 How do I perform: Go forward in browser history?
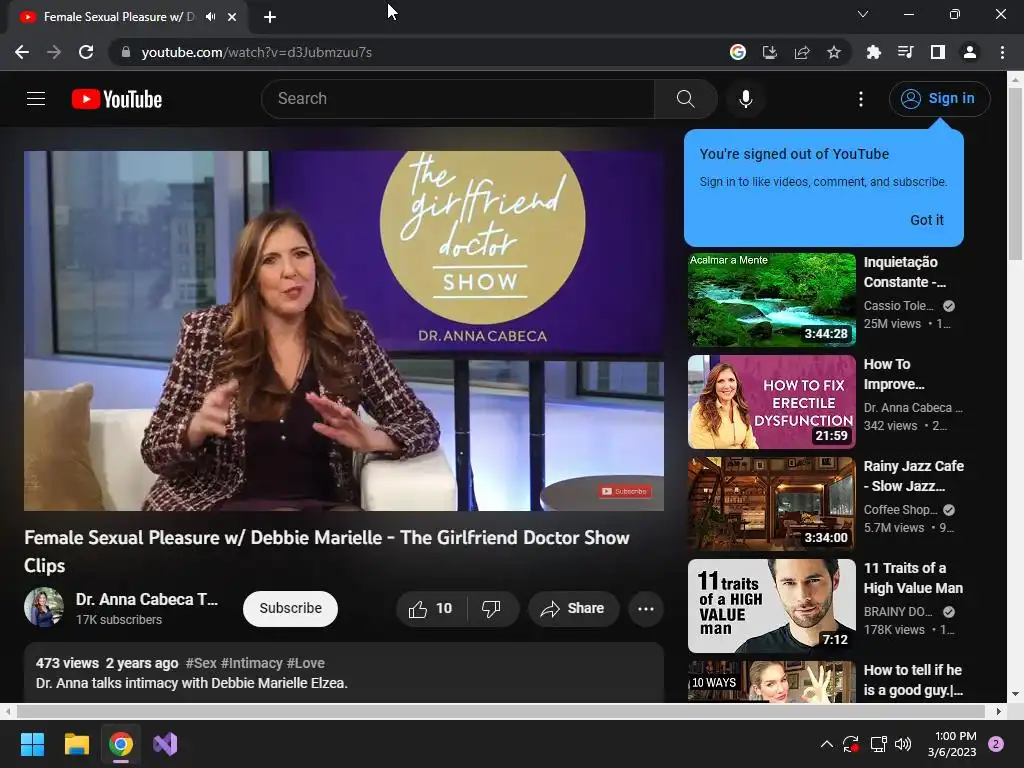click(54, 52)
